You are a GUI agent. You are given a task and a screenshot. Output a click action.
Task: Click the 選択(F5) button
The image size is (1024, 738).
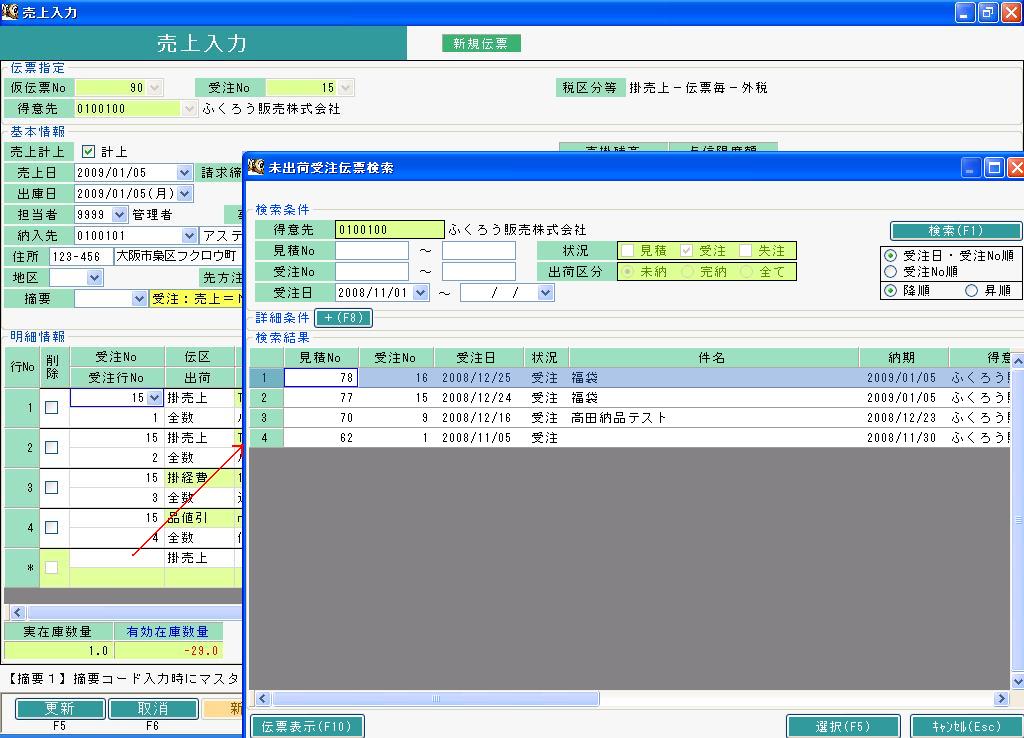click(843, 726)
